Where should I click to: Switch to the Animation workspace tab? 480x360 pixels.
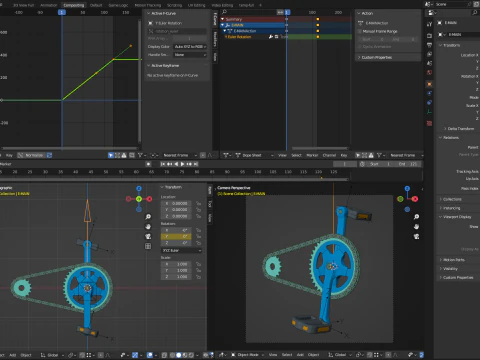[x=48, y=5]
